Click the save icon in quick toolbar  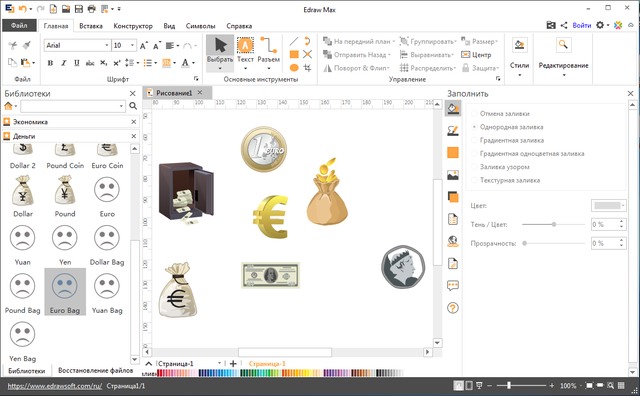[79, 9]
